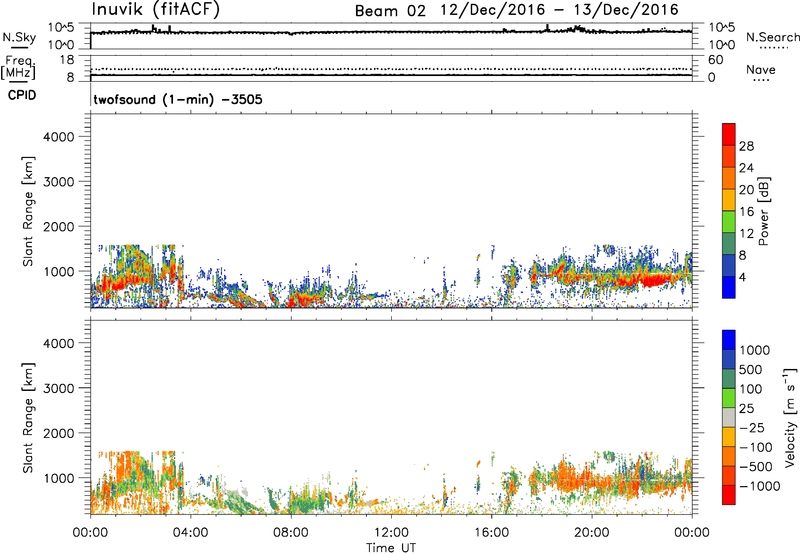Click the "4000" tick of the velocity panel
The image size is (800, 554).
[59, 343]
